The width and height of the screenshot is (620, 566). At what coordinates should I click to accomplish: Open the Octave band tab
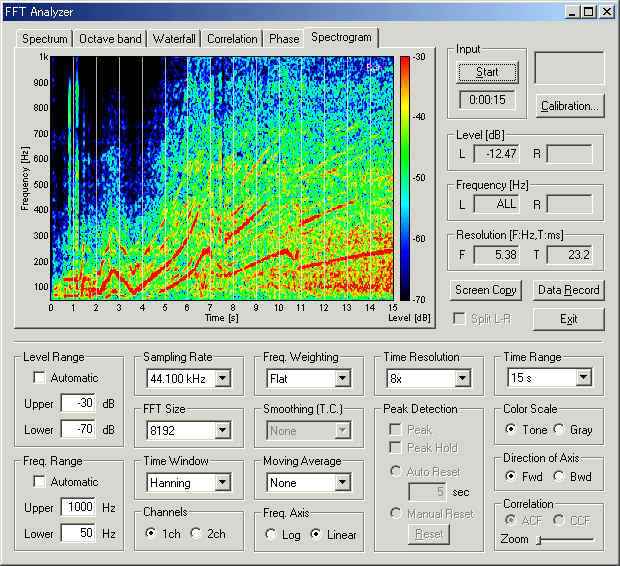[110, 39]
